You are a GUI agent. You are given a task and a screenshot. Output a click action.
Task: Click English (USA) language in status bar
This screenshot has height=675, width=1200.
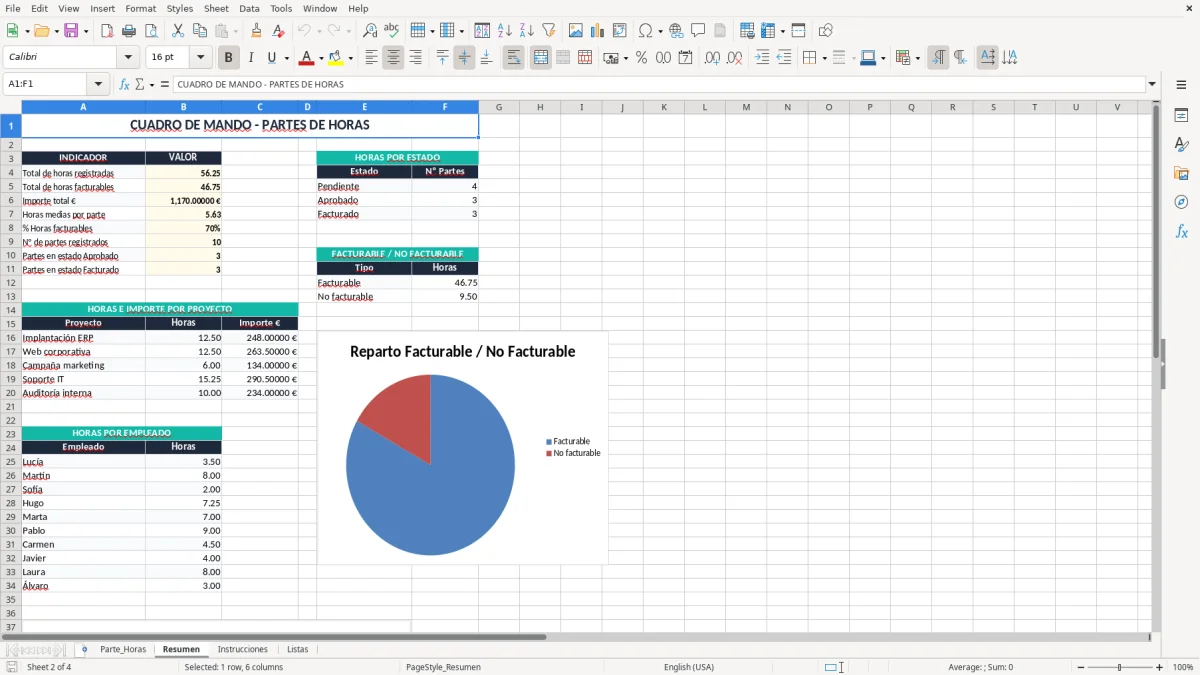689,667
